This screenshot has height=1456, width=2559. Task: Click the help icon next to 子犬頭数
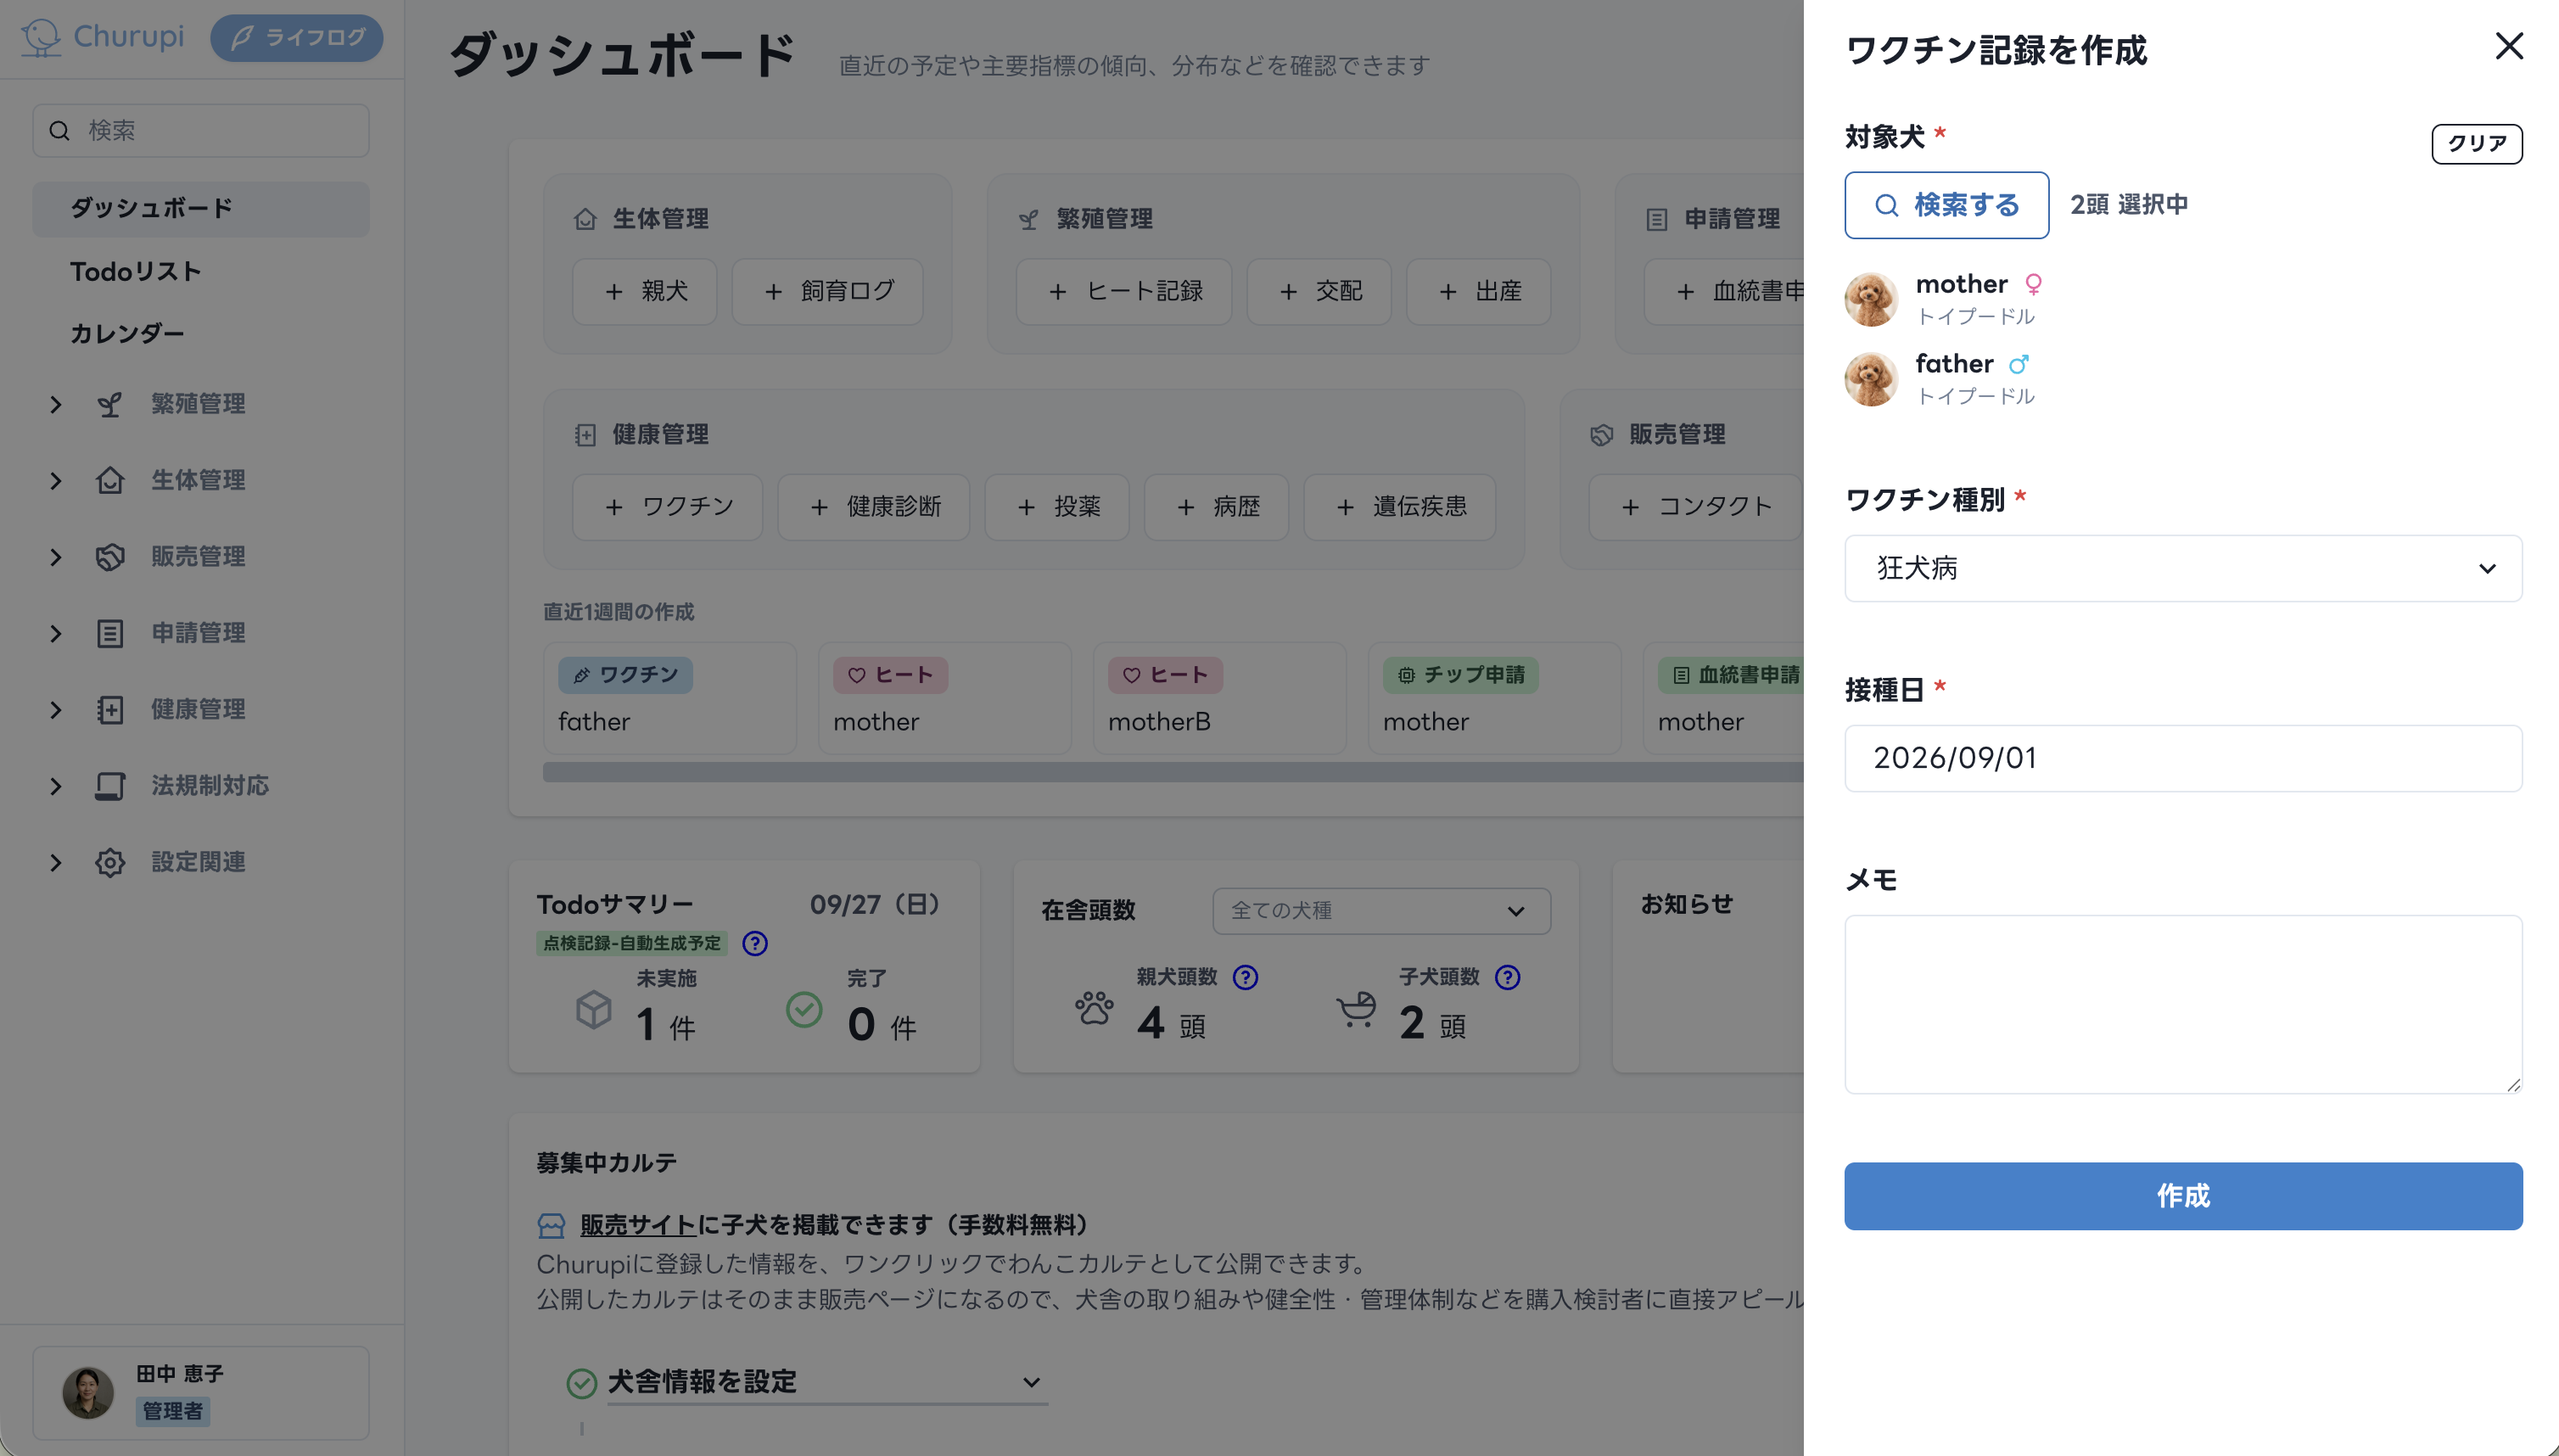pos(1507,977)
